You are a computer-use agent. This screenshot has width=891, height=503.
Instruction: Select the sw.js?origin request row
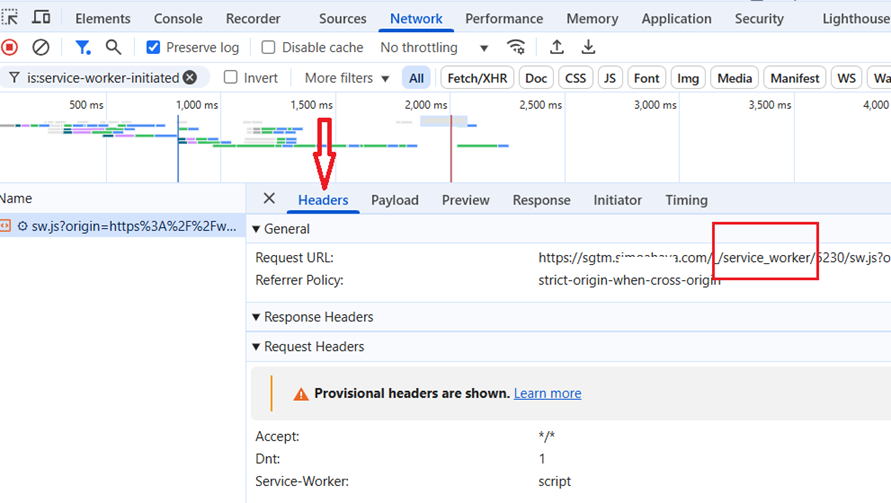[x=122, y=226]
